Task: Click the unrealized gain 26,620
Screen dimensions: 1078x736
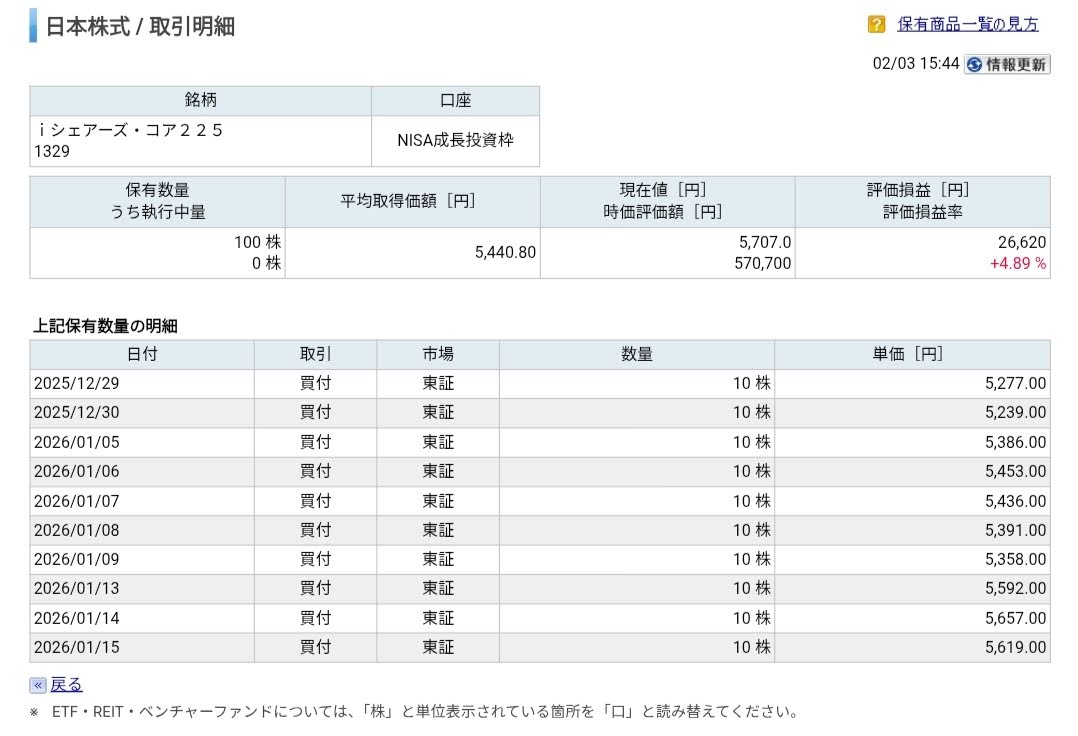Action: [1022, 242]
